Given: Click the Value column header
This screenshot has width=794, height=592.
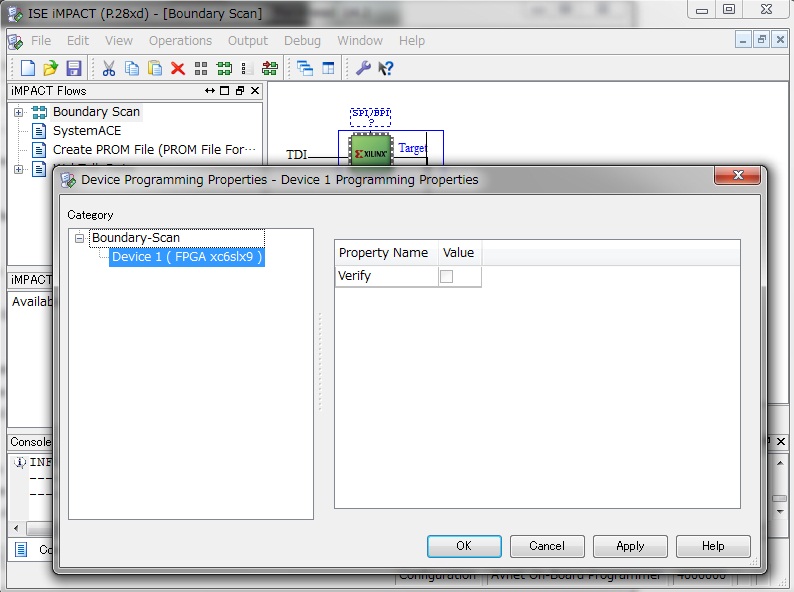Looking at the screenshot, I should (x=458, y=253).
